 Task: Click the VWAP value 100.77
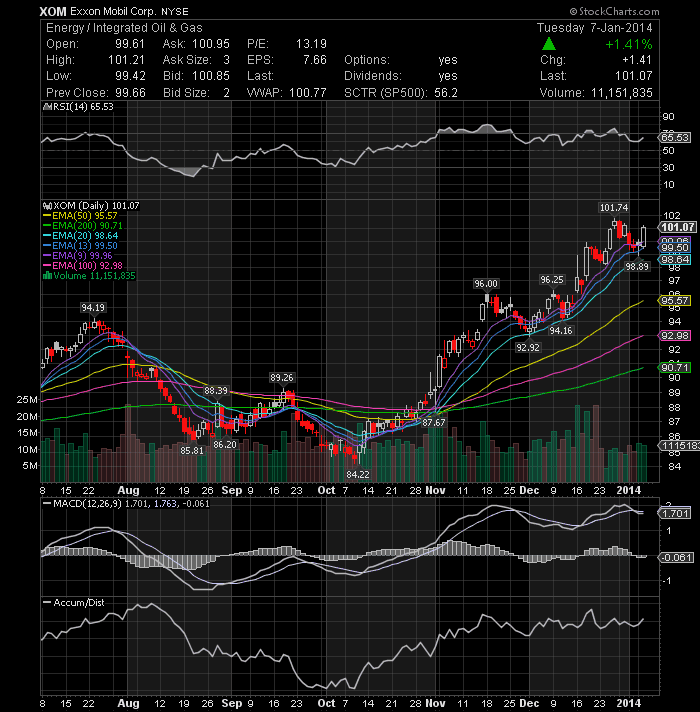[x=307, y=93]
